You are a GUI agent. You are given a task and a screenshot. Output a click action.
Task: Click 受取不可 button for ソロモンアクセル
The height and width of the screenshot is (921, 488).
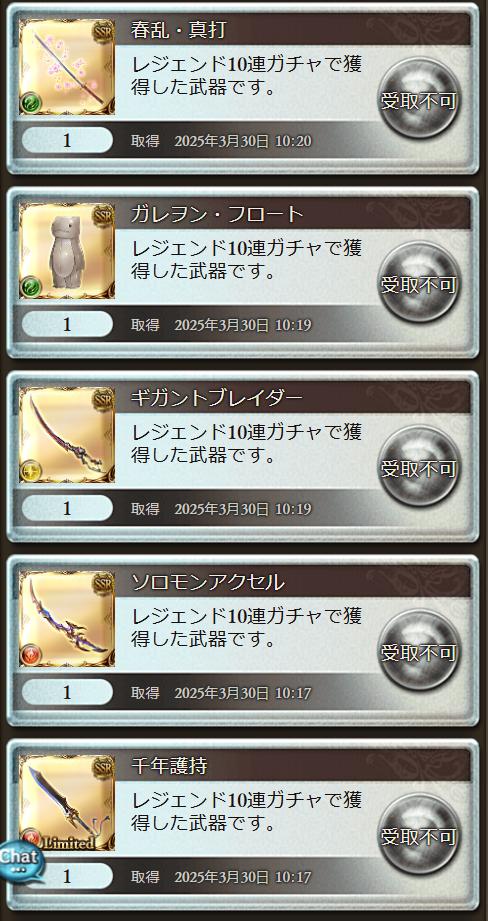418,650
